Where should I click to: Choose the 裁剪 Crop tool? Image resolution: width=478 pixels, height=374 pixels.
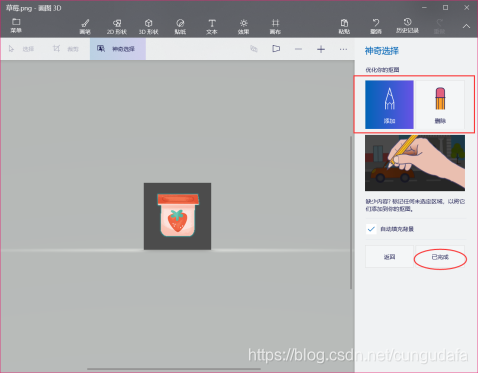(x=65, y=49)
